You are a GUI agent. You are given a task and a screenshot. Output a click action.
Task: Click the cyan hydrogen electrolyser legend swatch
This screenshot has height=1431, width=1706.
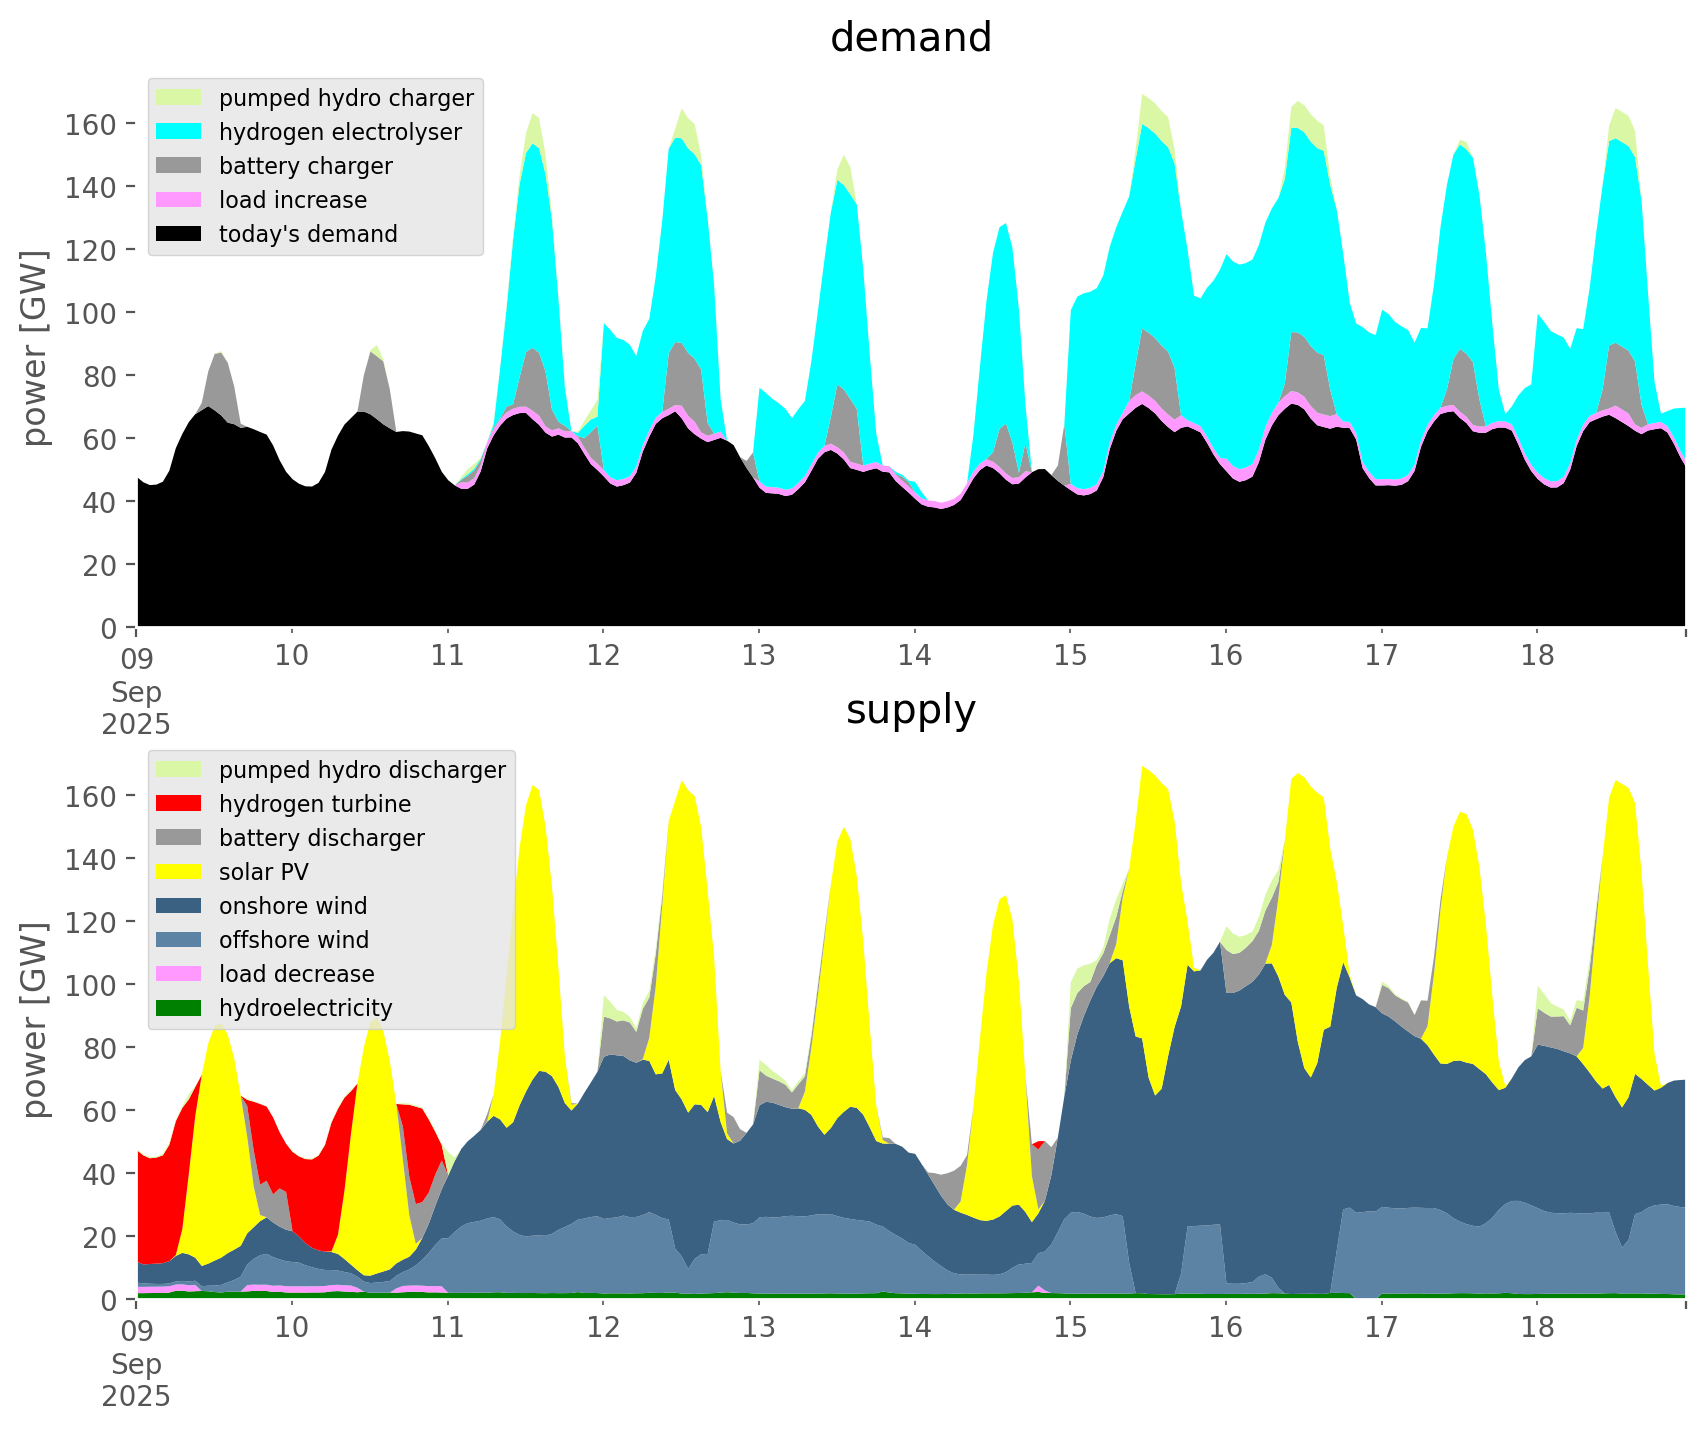(179, 132)
